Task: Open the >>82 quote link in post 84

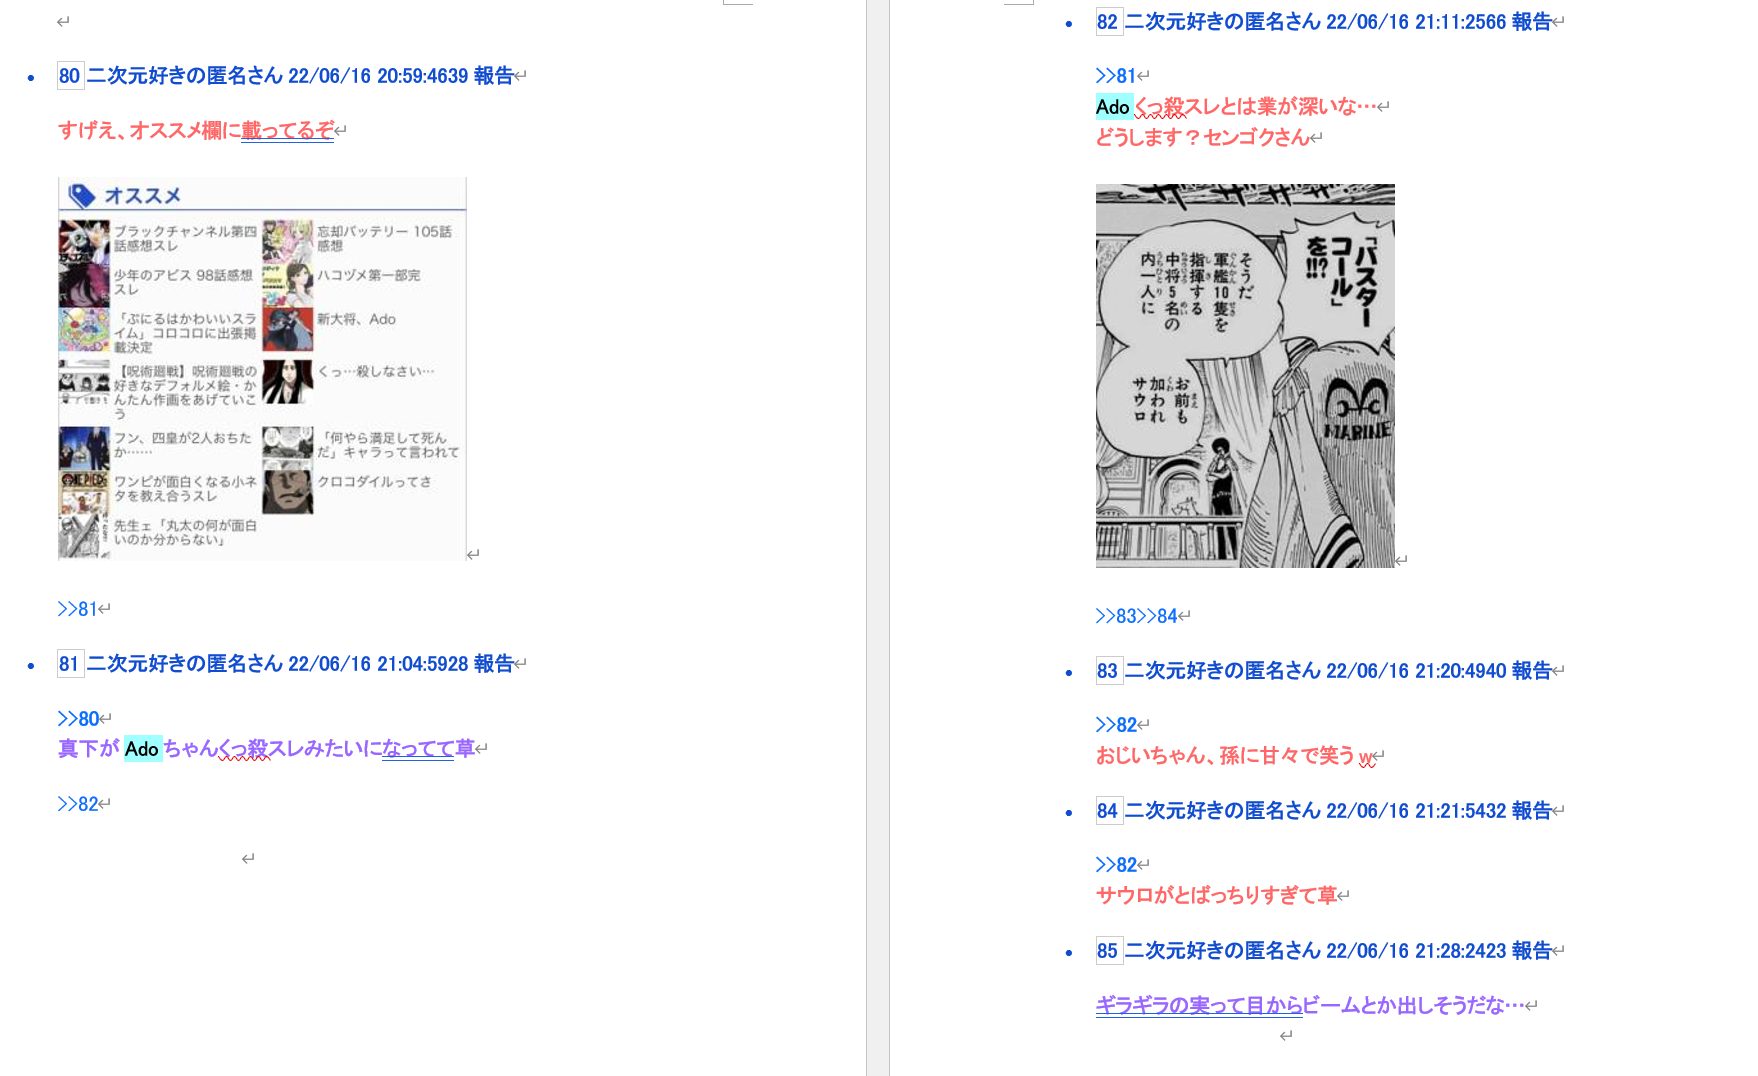Action: (x=1117, y=865)
